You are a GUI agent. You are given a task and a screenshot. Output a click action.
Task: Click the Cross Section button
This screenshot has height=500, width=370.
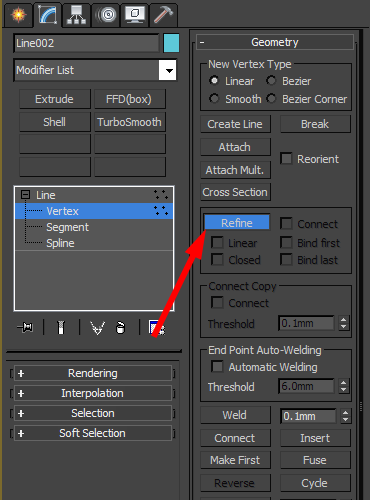pos(235,192)
